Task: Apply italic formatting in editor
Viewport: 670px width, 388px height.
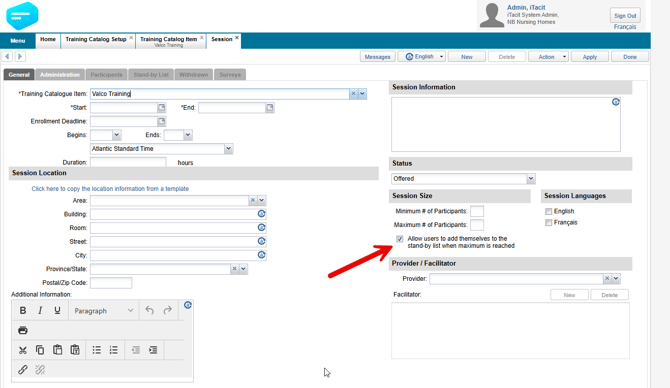Action: point(40,311)
